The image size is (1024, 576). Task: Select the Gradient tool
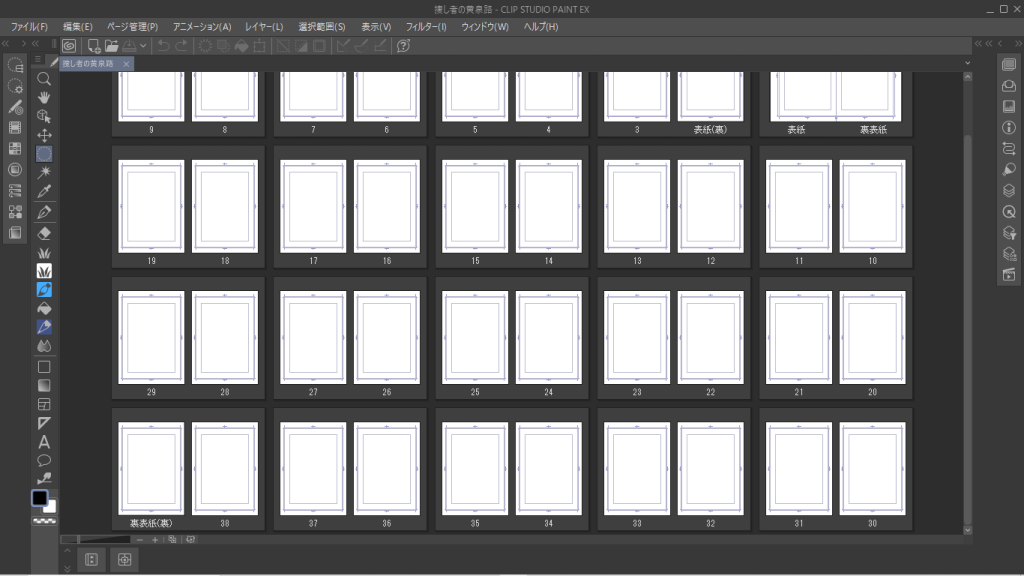pyautogui.click(x=44, y=385)
